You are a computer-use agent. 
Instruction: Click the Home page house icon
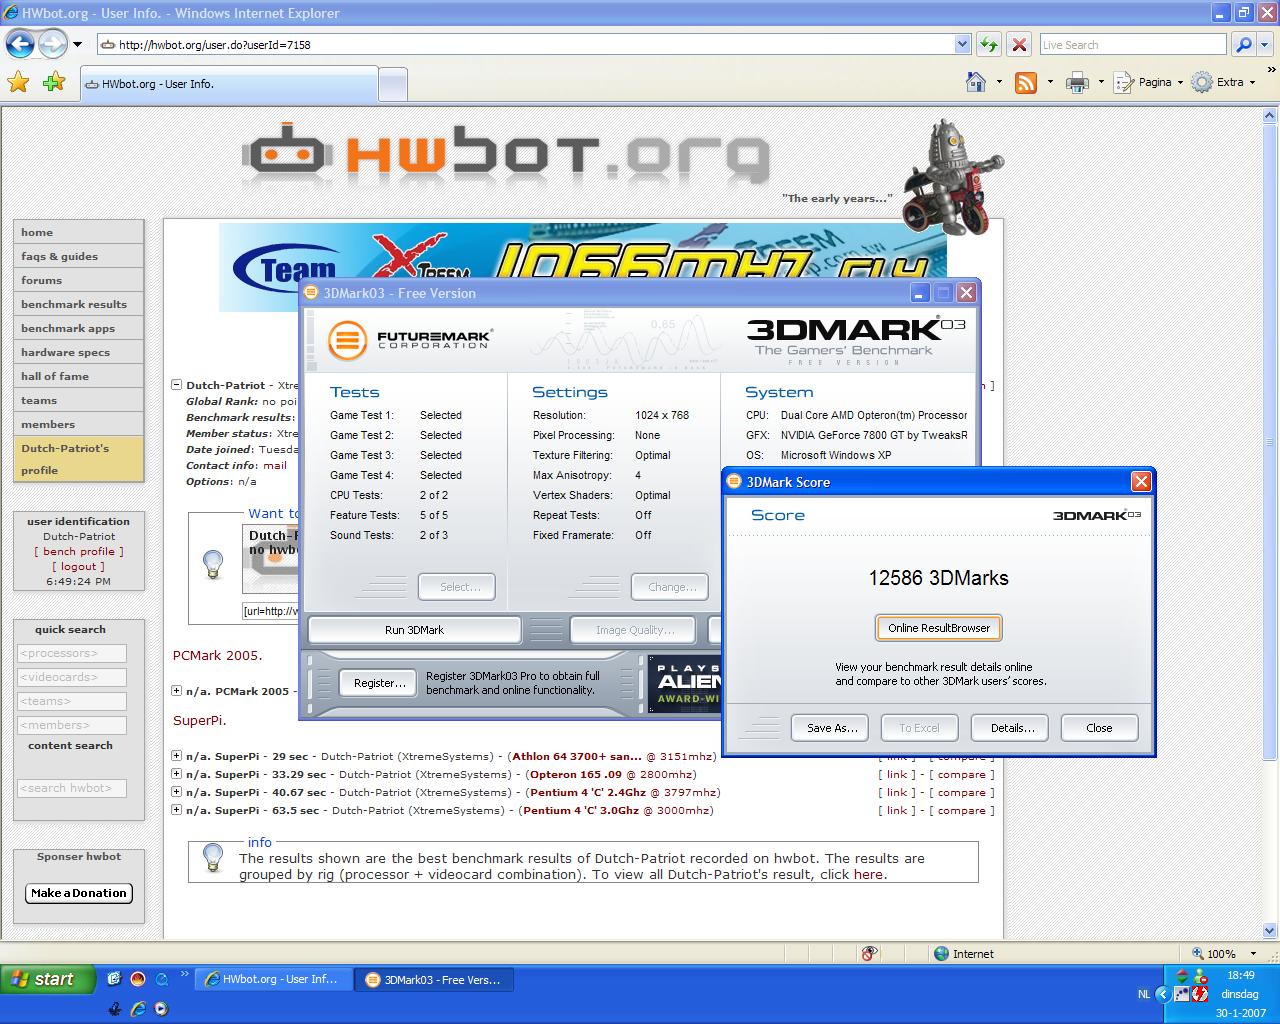(x=977, y=82)
